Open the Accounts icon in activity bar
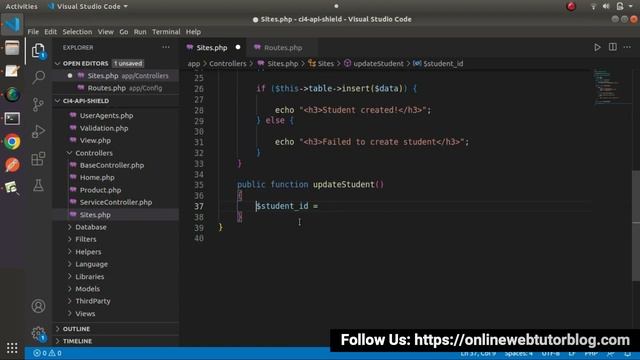The height and width of the screenshot is (360, 640). pyautogui.click(x=38, y=306)
